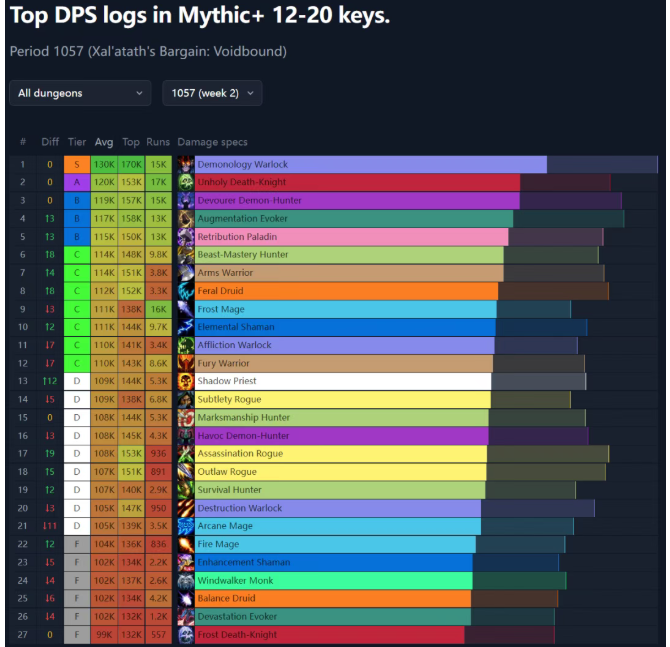This screenshot has height=647, width=670.
Task: Click the Unholy Death-Knight spec icon
Action: click(x=186, y=182)
